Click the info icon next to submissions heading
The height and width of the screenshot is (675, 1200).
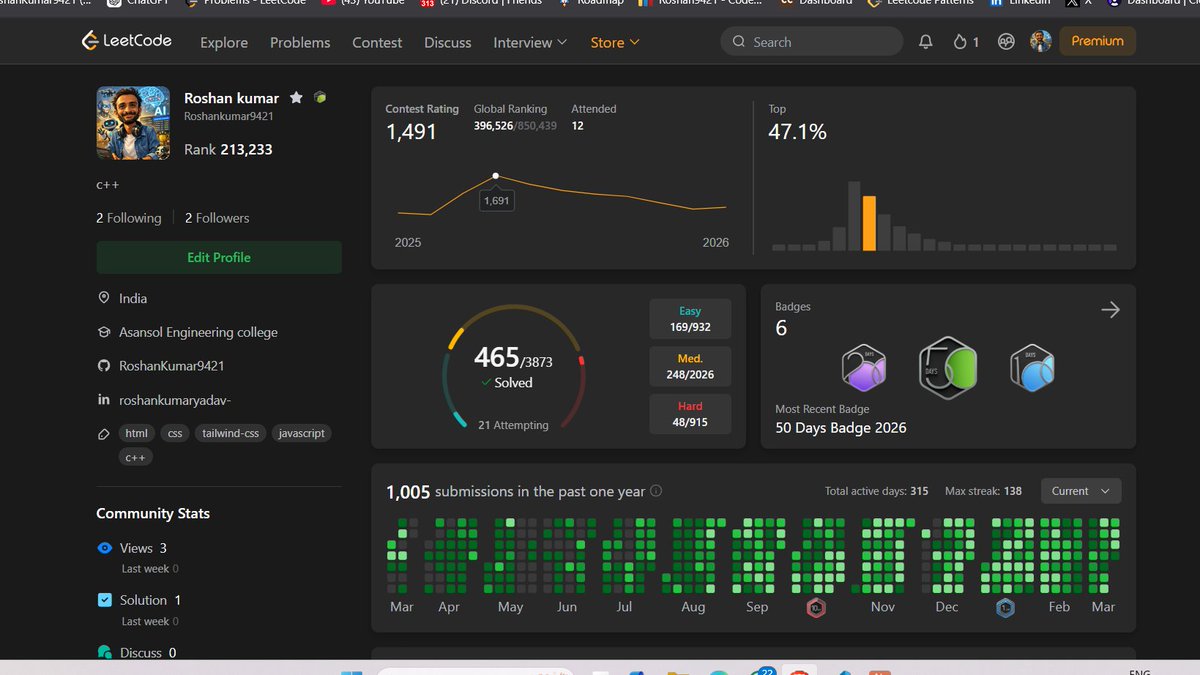click(x=656, y=491)
